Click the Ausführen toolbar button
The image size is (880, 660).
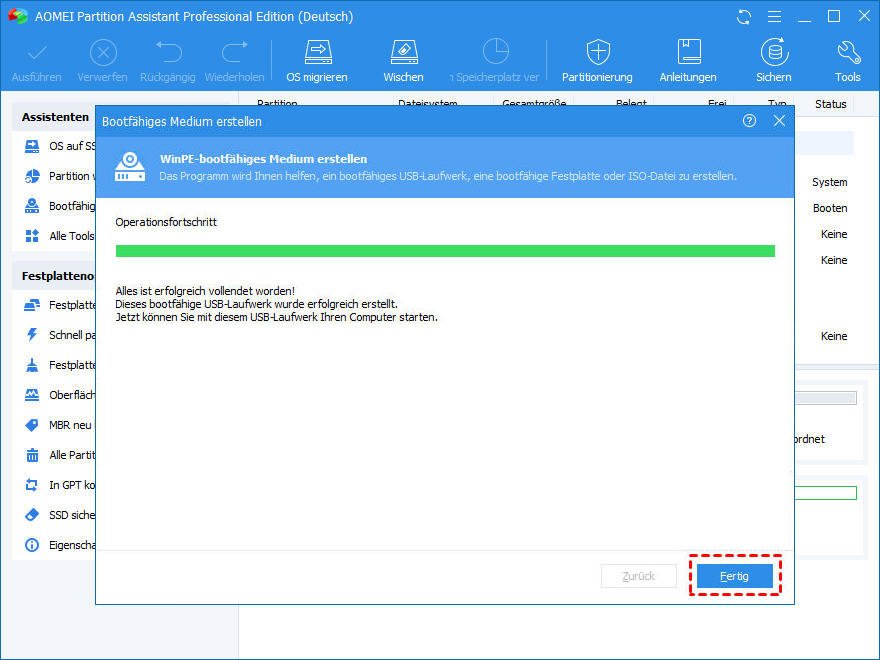(36, 61)
